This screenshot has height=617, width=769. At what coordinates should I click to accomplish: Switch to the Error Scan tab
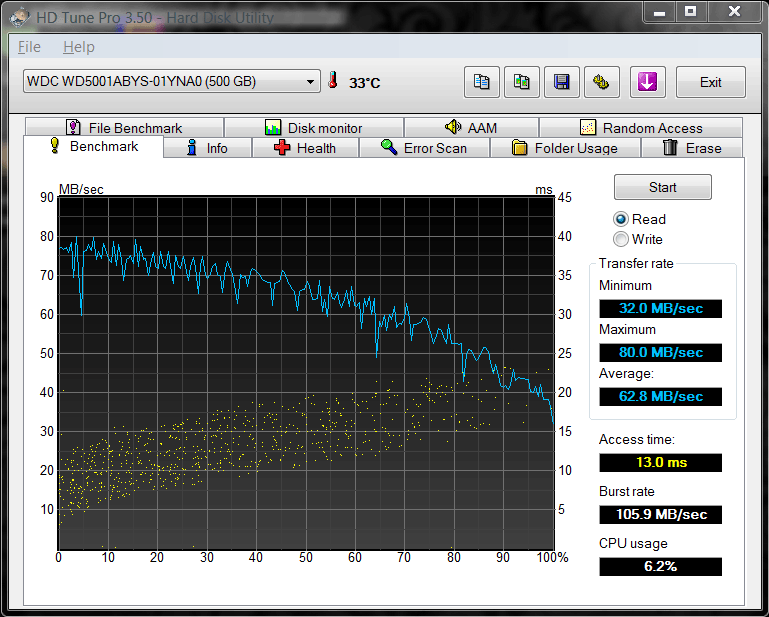(425, 148)
